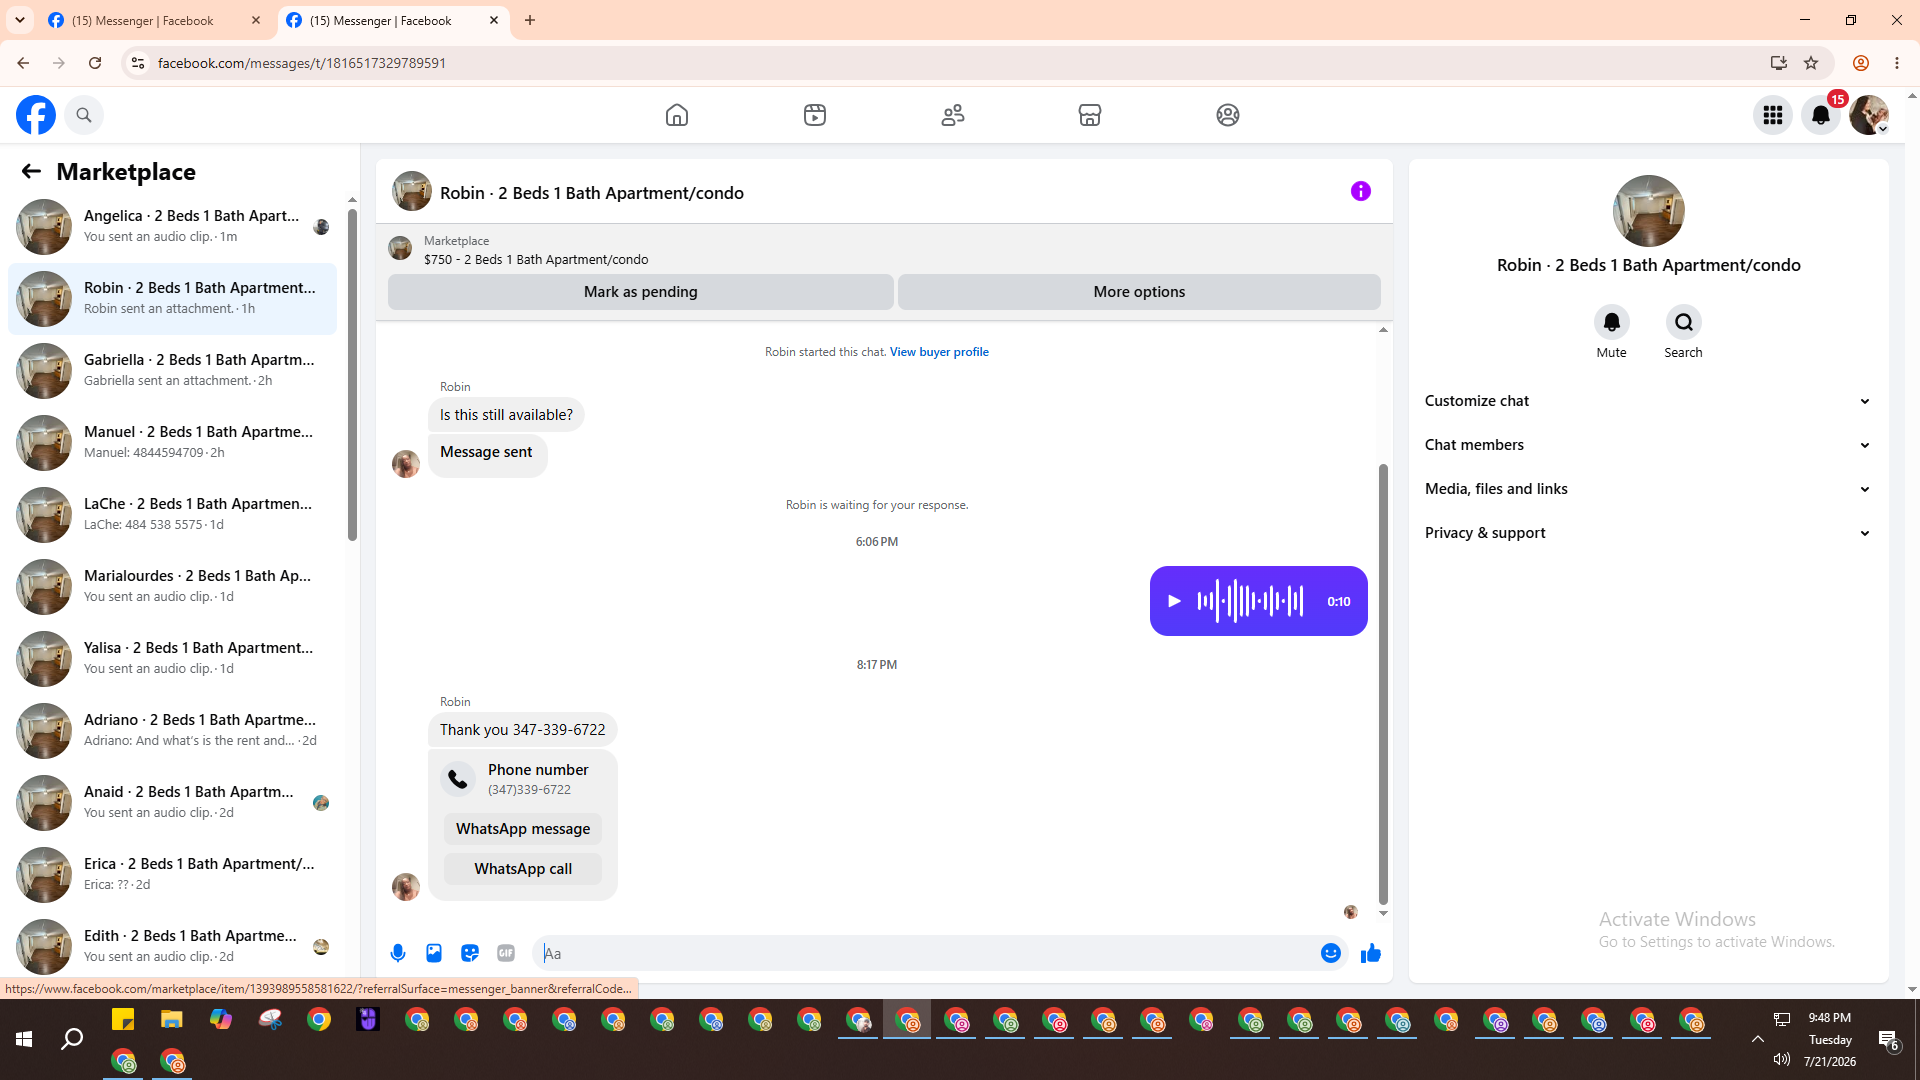Viewport: 1920px width, 1080px height.
Task: Record a voice clip with microphone icon
Action: 398,953
